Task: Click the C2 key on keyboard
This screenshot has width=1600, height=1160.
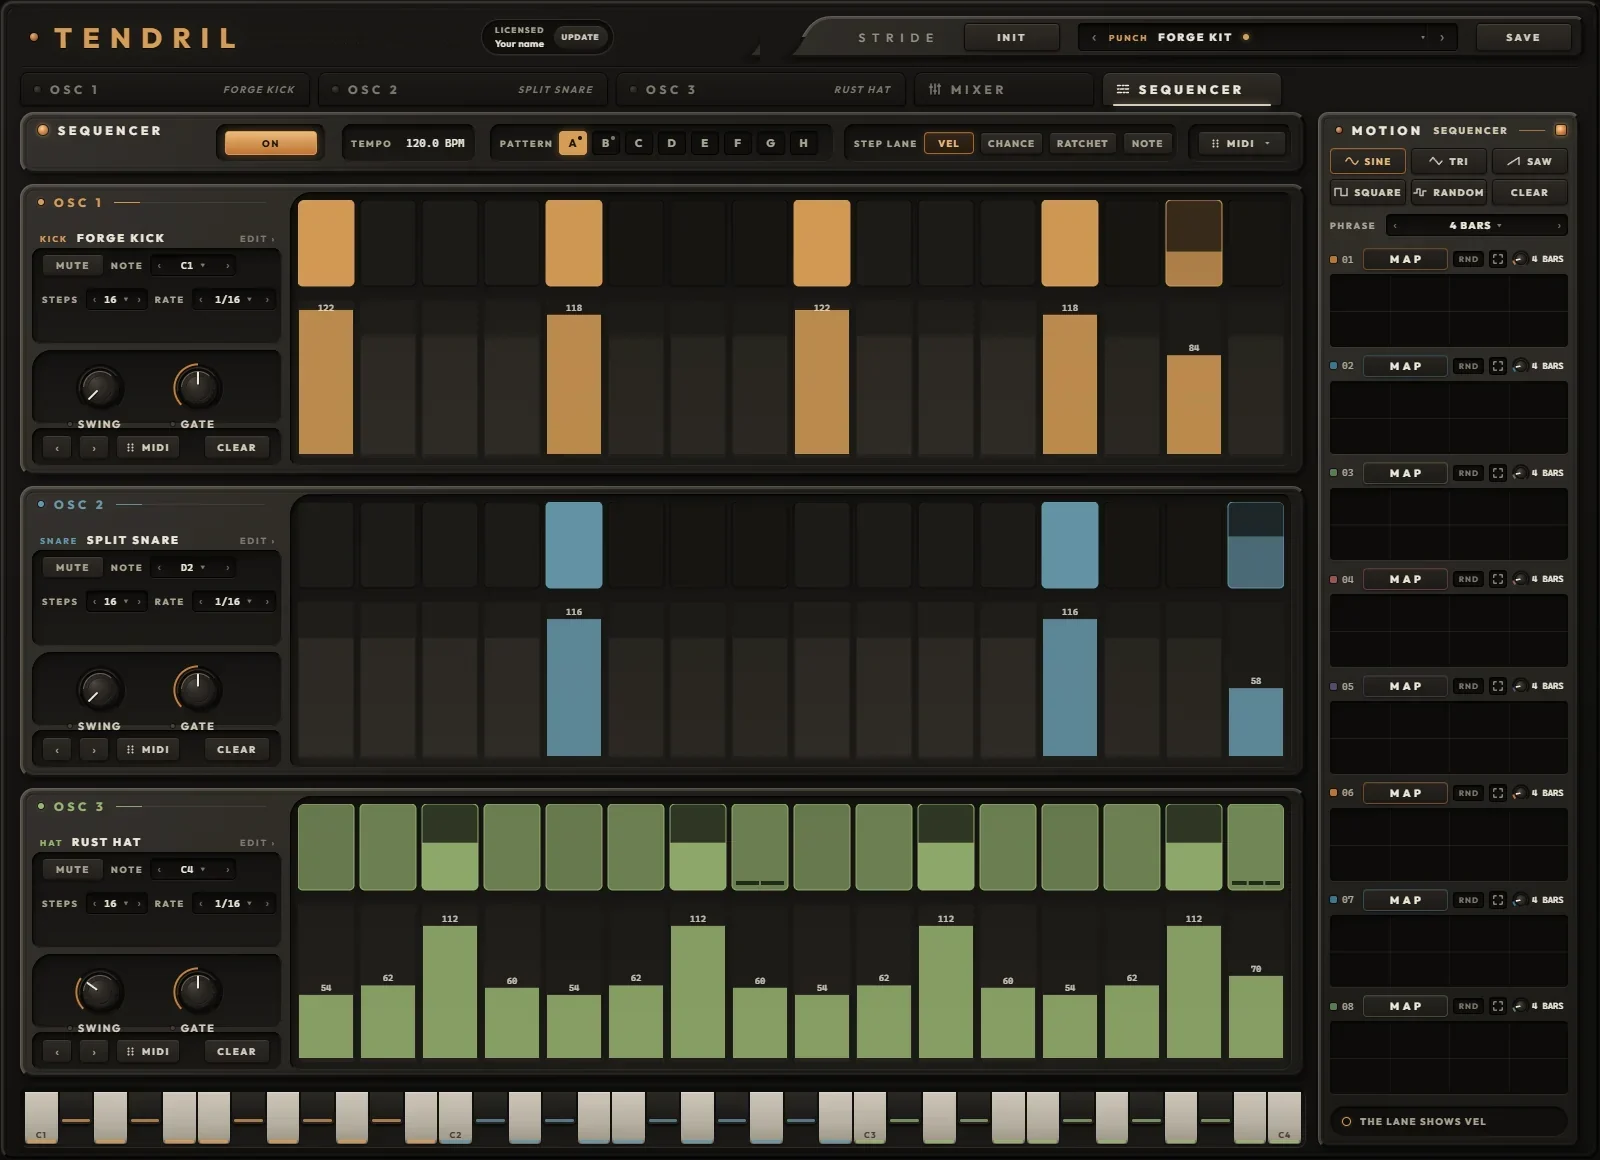Action: tap(455, 1117)
